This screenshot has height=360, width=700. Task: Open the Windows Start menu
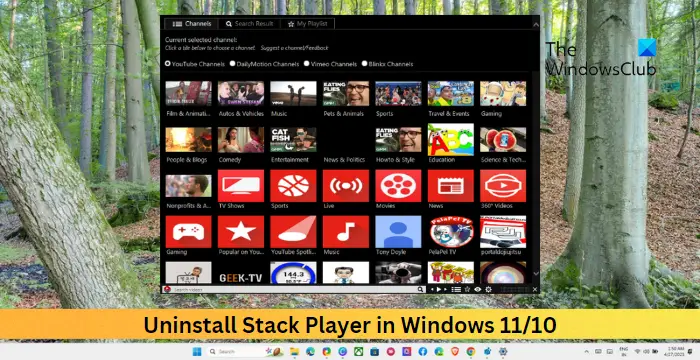pyautogui.click(x=197, y=352)
